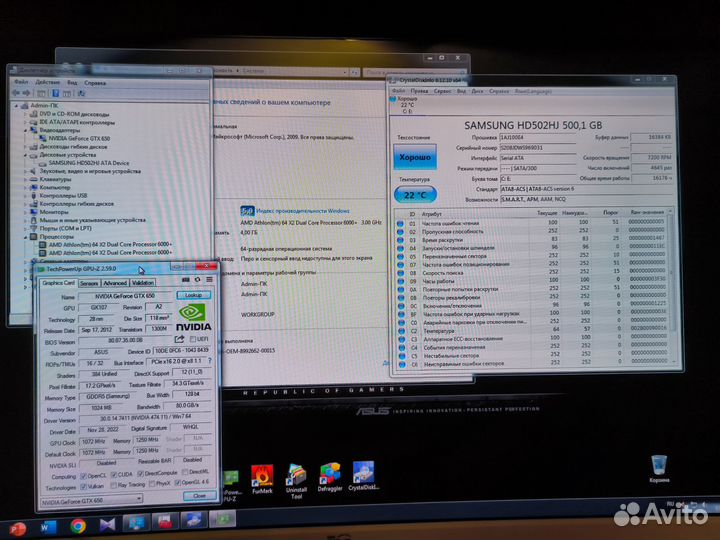Click the blue status icon for attribute C2 Температура
This screenshot has height=540, width=720.
coord(401,331)
